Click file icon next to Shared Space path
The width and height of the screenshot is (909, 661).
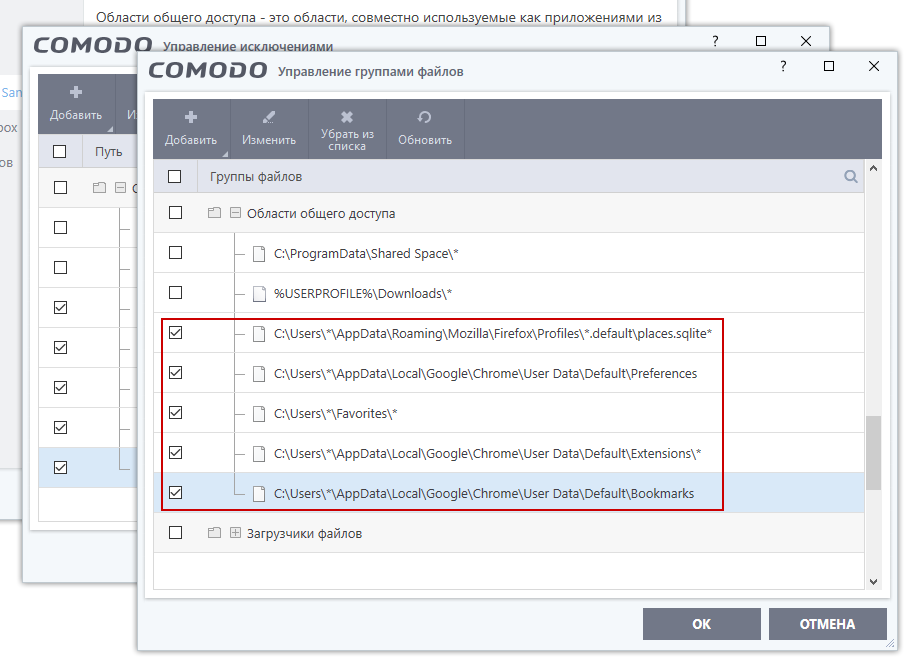(x=259, y=253)
